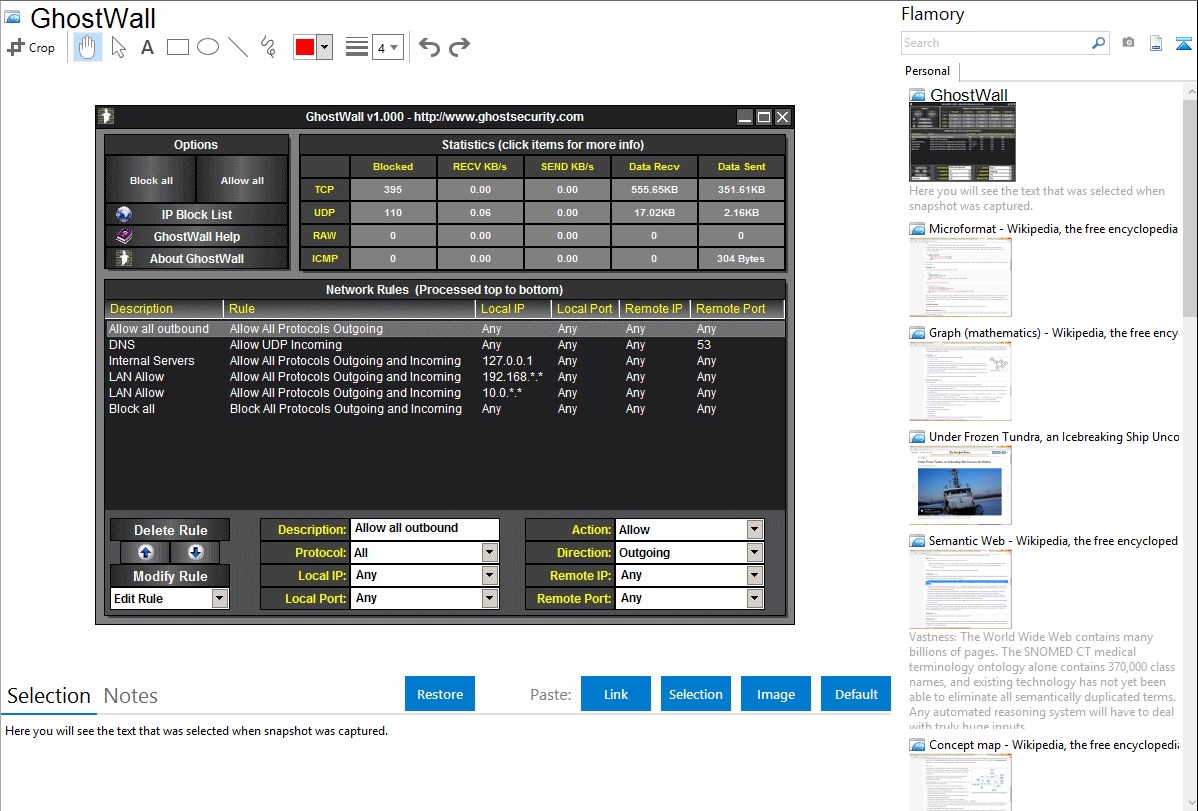The height and width of the screenshot is (811, 1198).
Task: Click the Delete Rule button
Action: 170,530
